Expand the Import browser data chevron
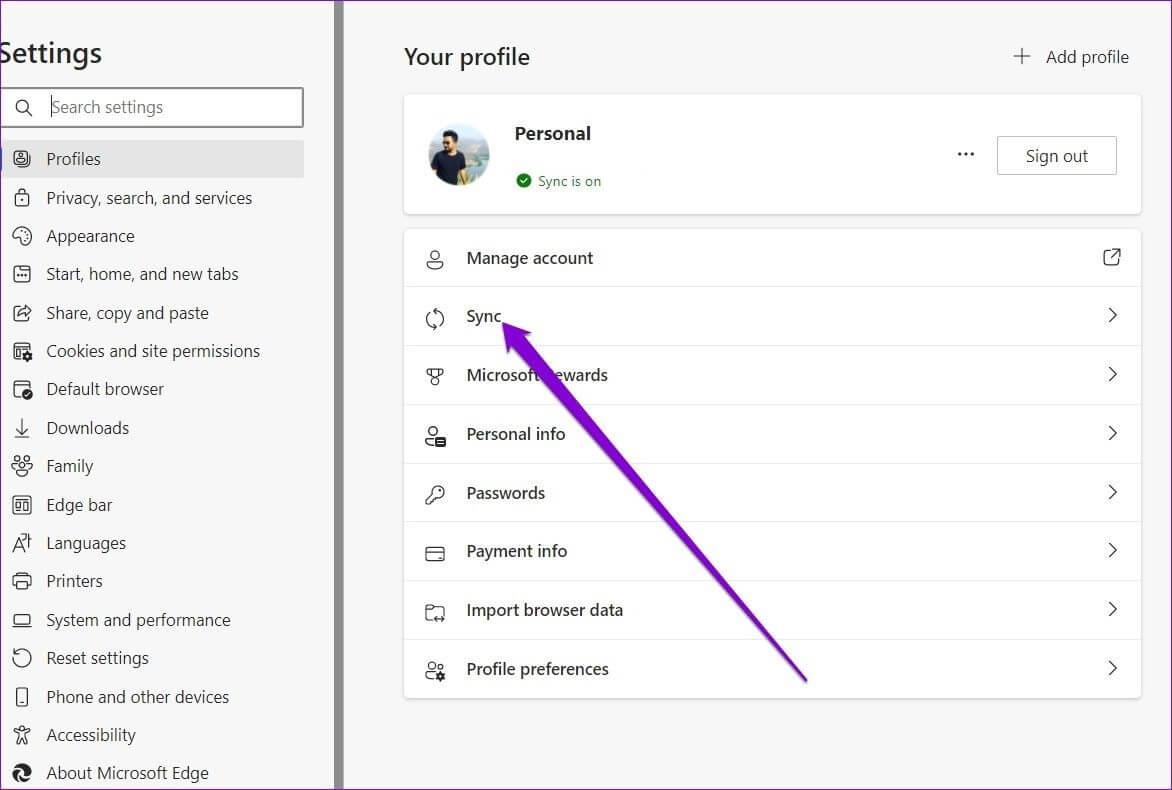Image resolution: width=1172 pixels, height=790 pixels. click(1112, 609)
